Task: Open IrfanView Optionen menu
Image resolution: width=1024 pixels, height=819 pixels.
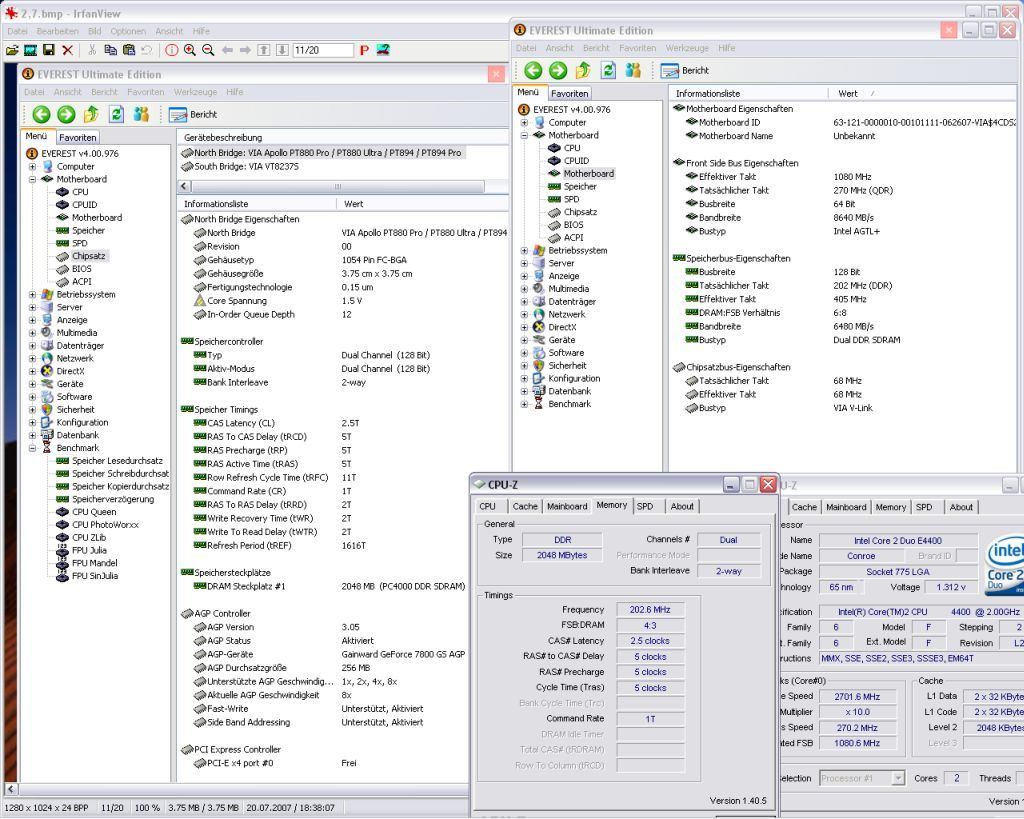Action: (128, 31)
